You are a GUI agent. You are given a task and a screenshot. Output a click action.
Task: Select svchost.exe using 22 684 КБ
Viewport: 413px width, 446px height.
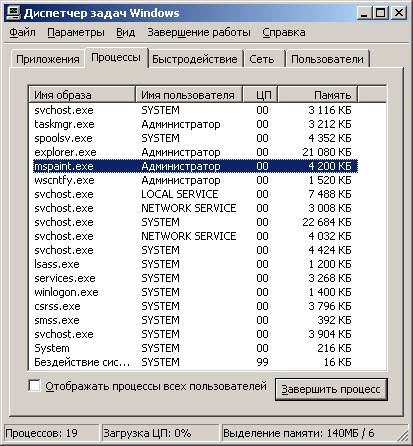point(196,222)
